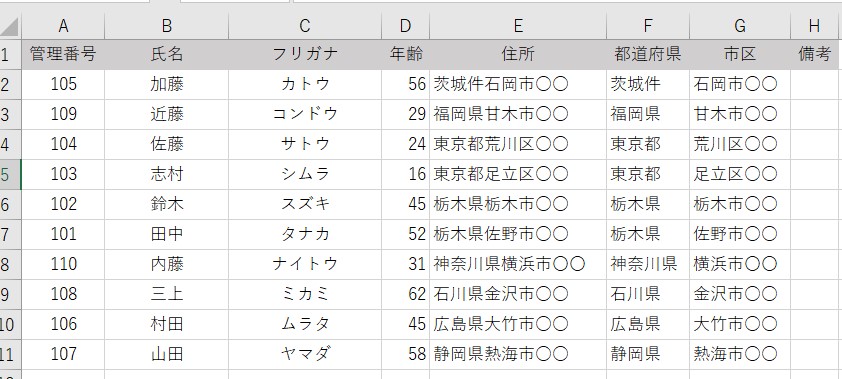Click the 都道府県 header cell
The image size is (842, 379).
pos(648,54)
